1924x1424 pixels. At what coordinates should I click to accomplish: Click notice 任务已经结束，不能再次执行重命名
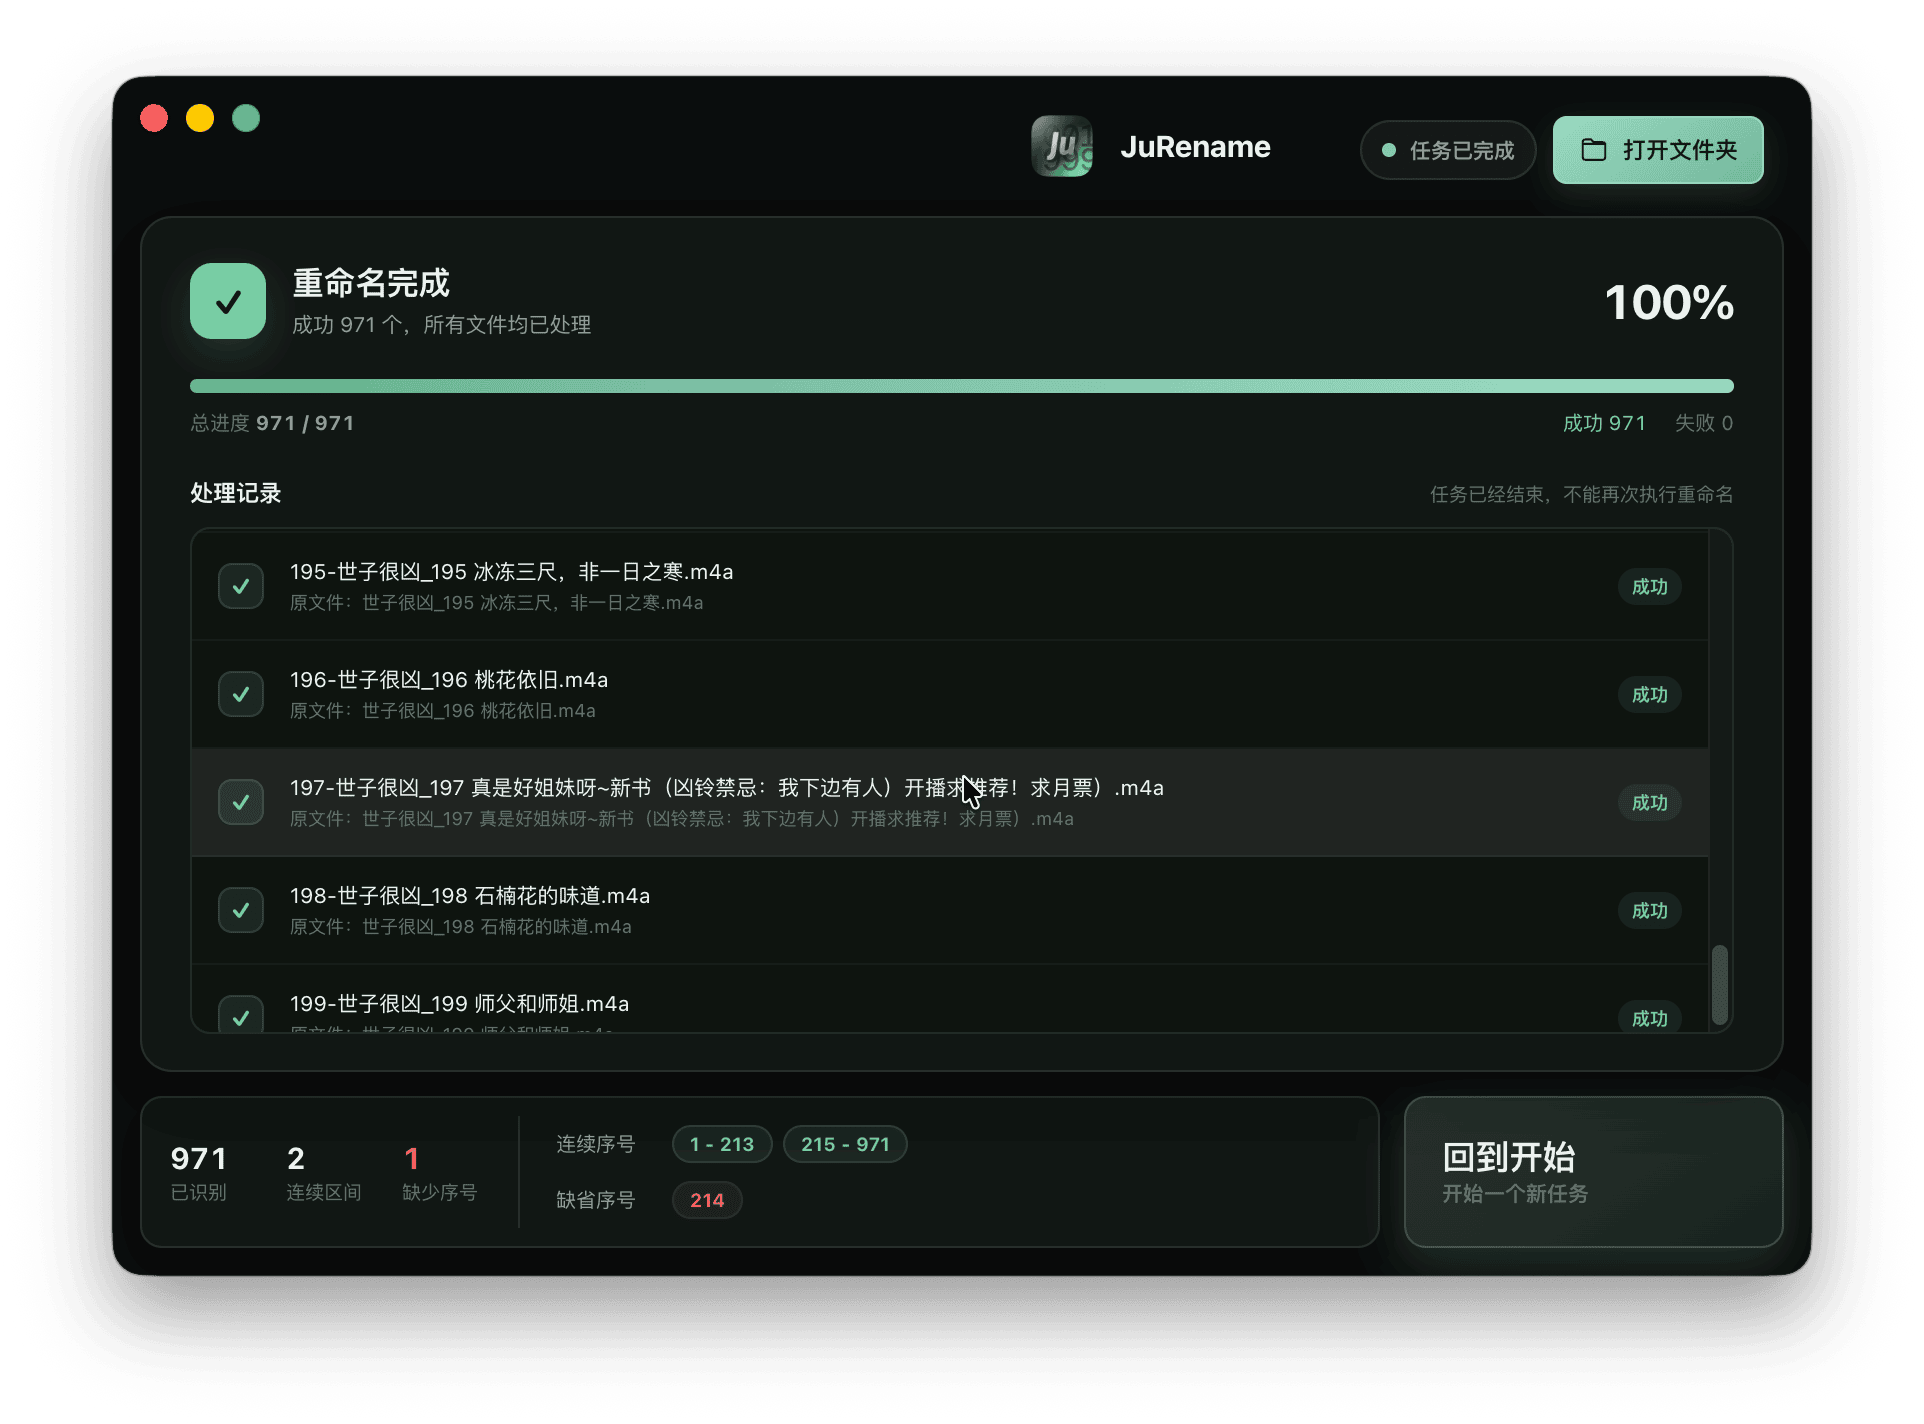coord(1581,494)
